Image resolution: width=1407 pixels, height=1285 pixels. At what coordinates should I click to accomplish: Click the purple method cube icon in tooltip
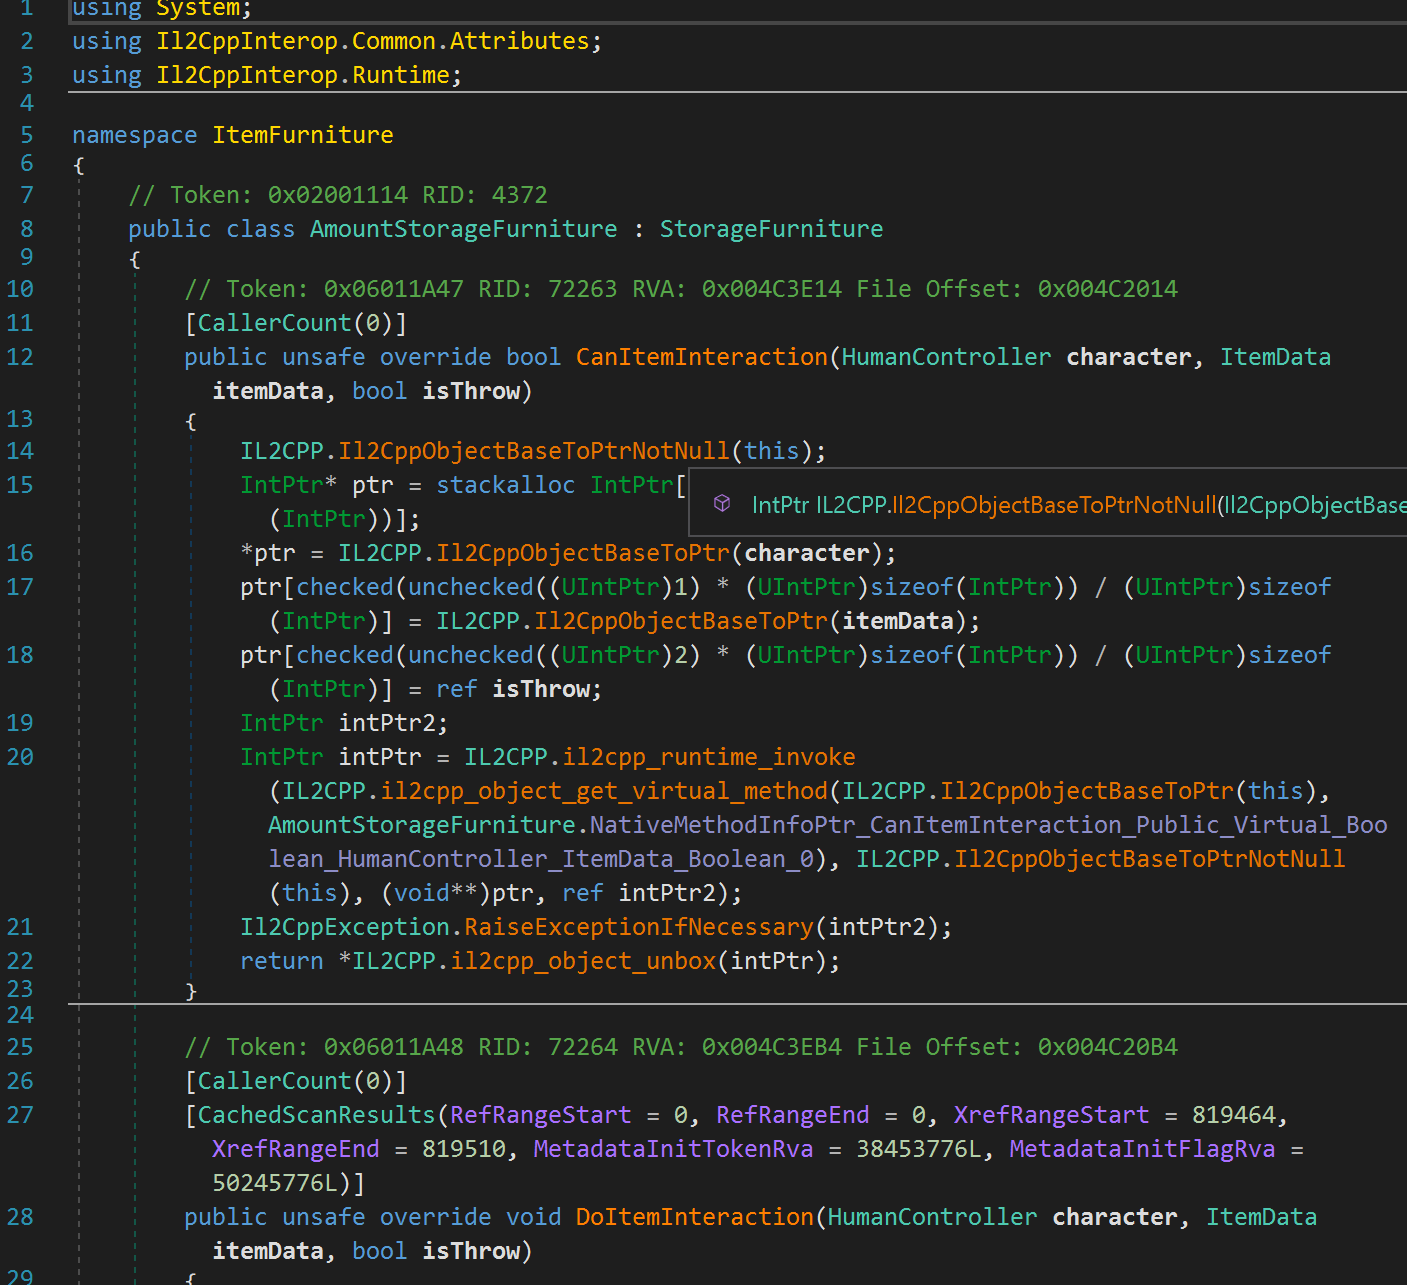point(722,504)
